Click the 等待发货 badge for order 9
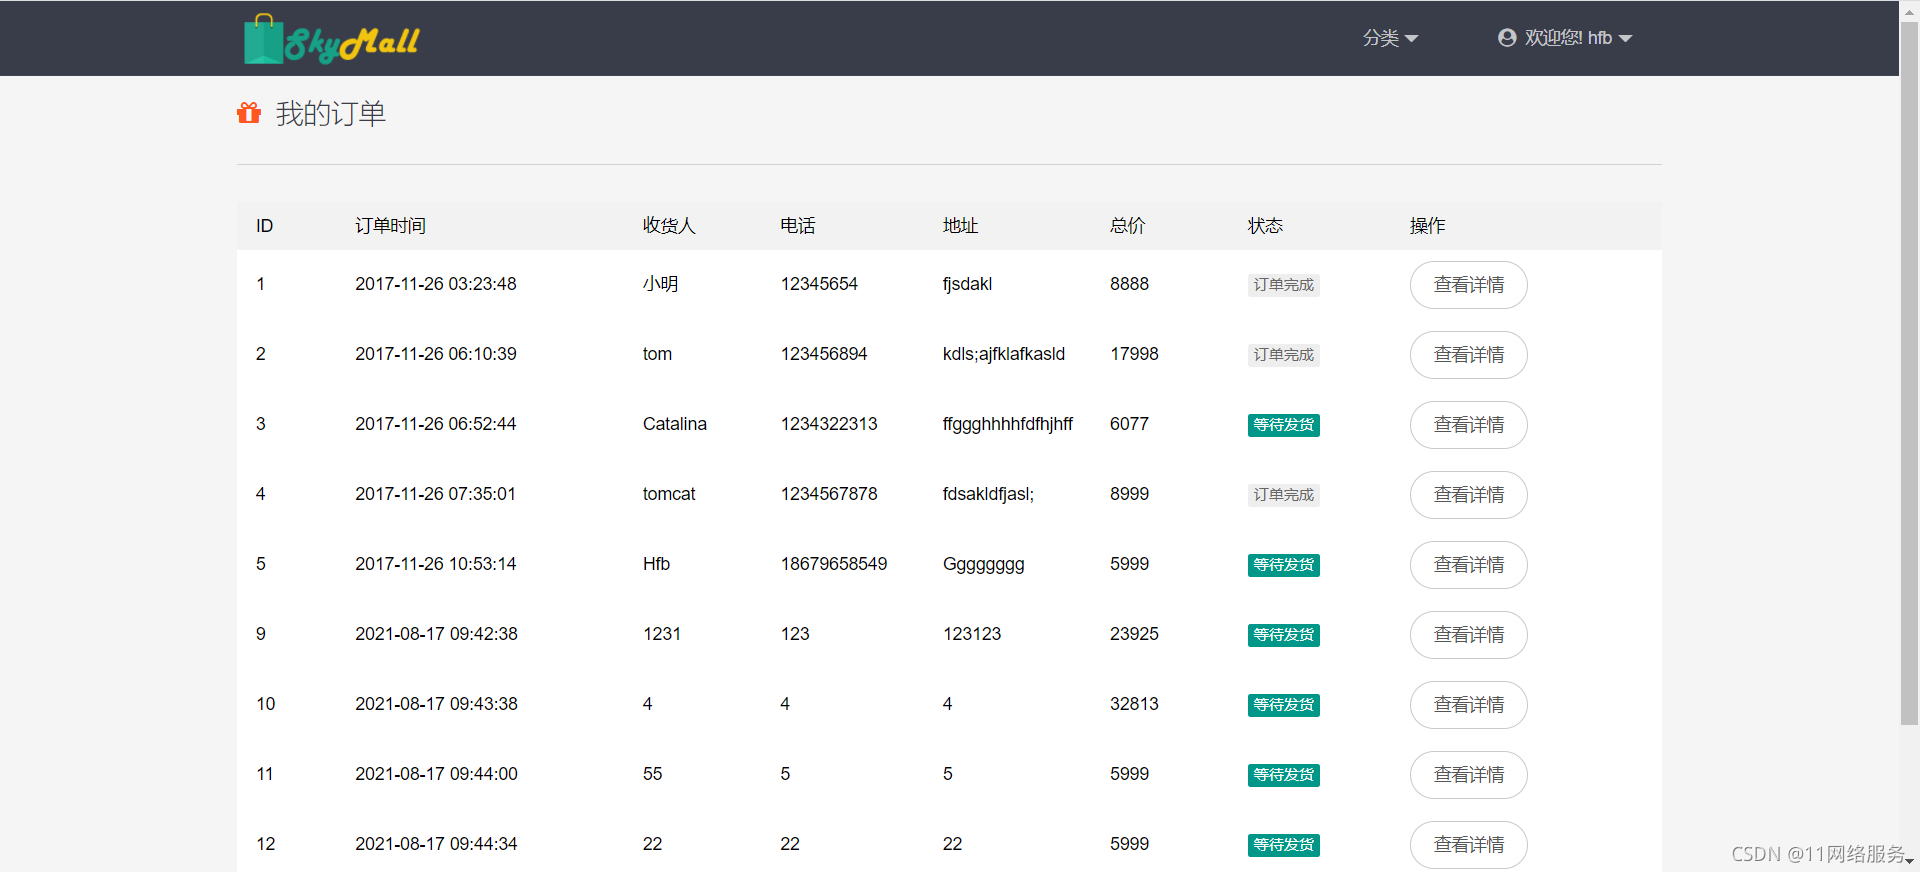This screenshot has height=872, width=1920. point(1284,635)
